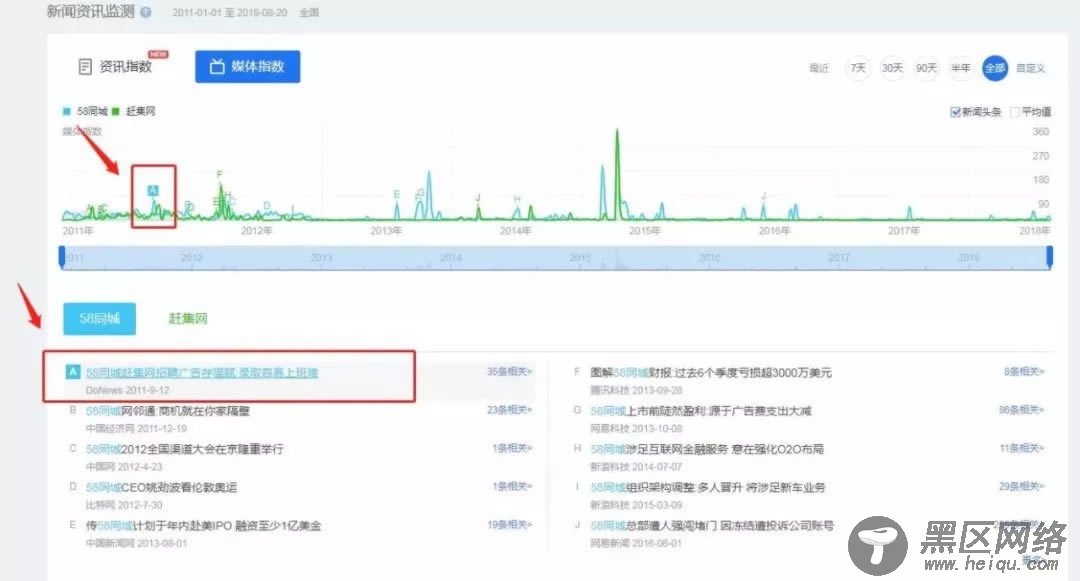Open headline 传58同城计划于年内赴美IPO
This screenshot has height=581, width=1080.
point(203,525)
